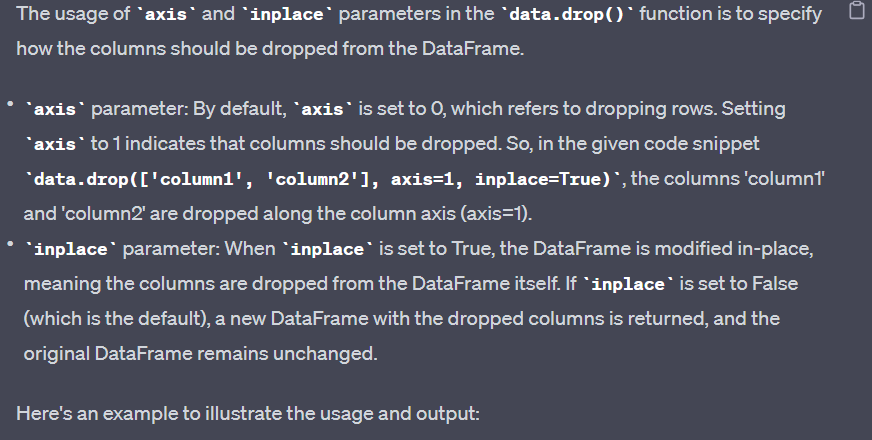Click the bold axis code in the opening sentence

coord(166,14)
